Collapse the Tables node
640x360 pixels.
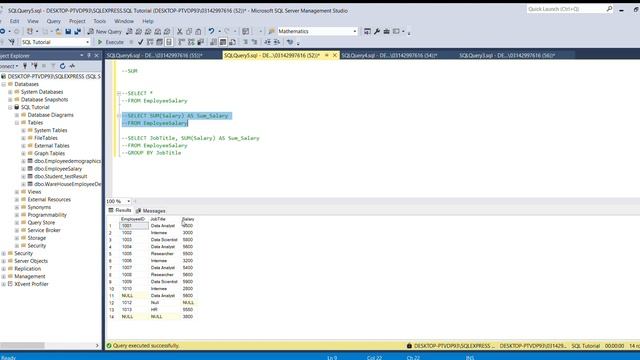point(17,122)
